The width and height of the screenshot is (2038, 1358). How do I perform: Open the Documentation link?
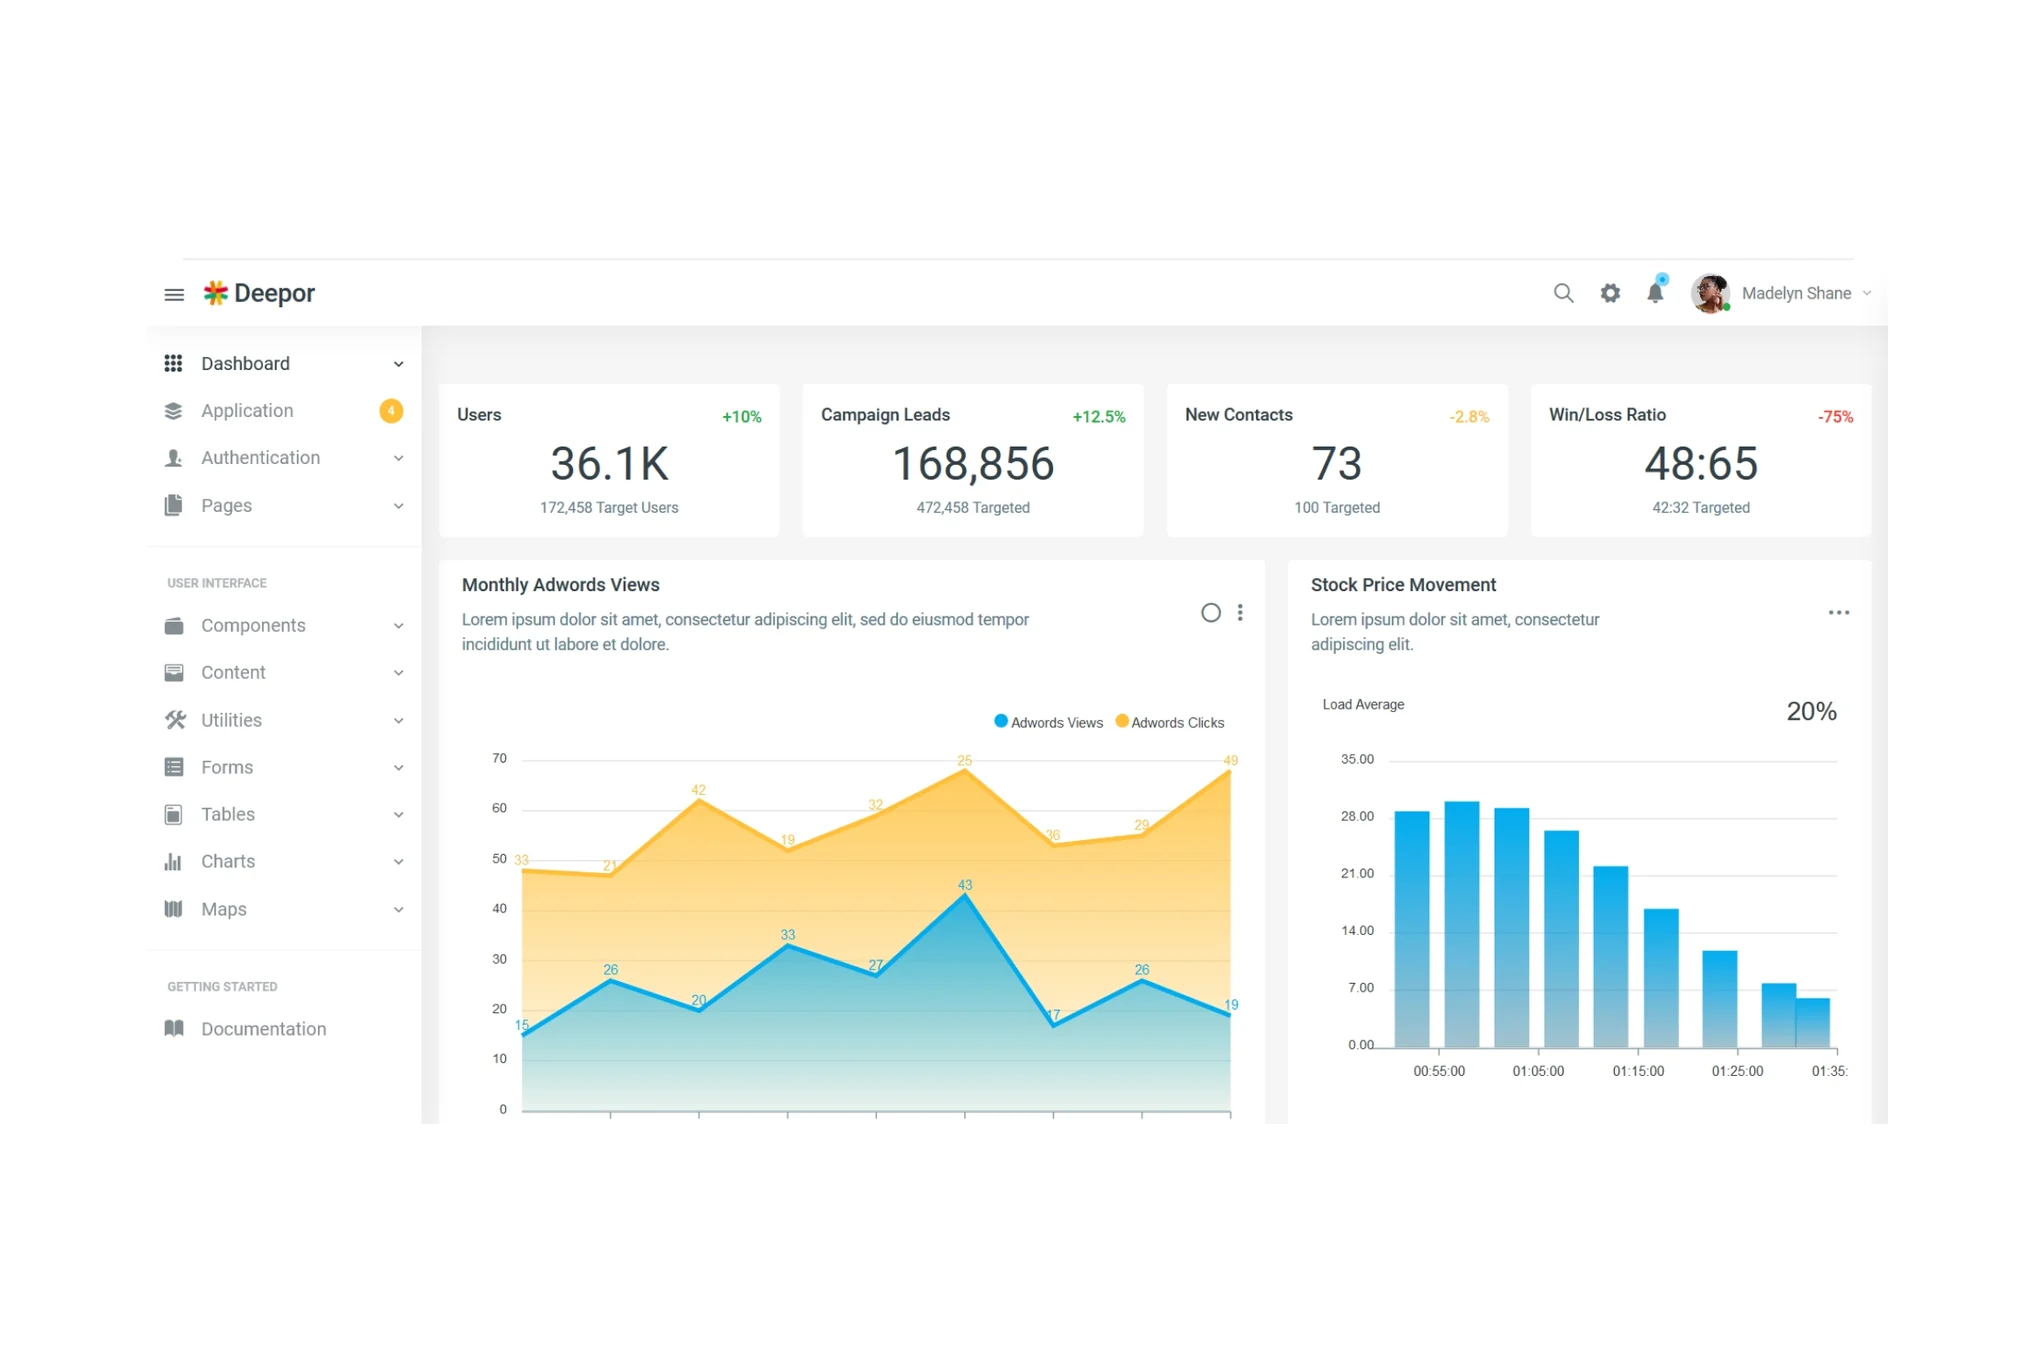point(263,1029)
